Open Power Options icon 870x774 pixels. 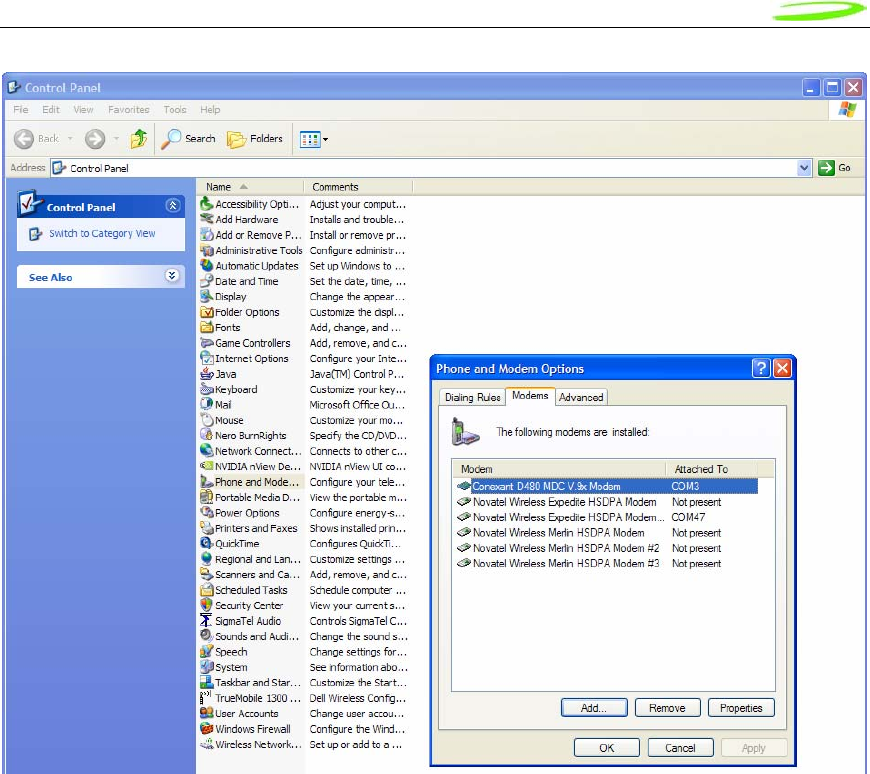click(x=207, y=513)
